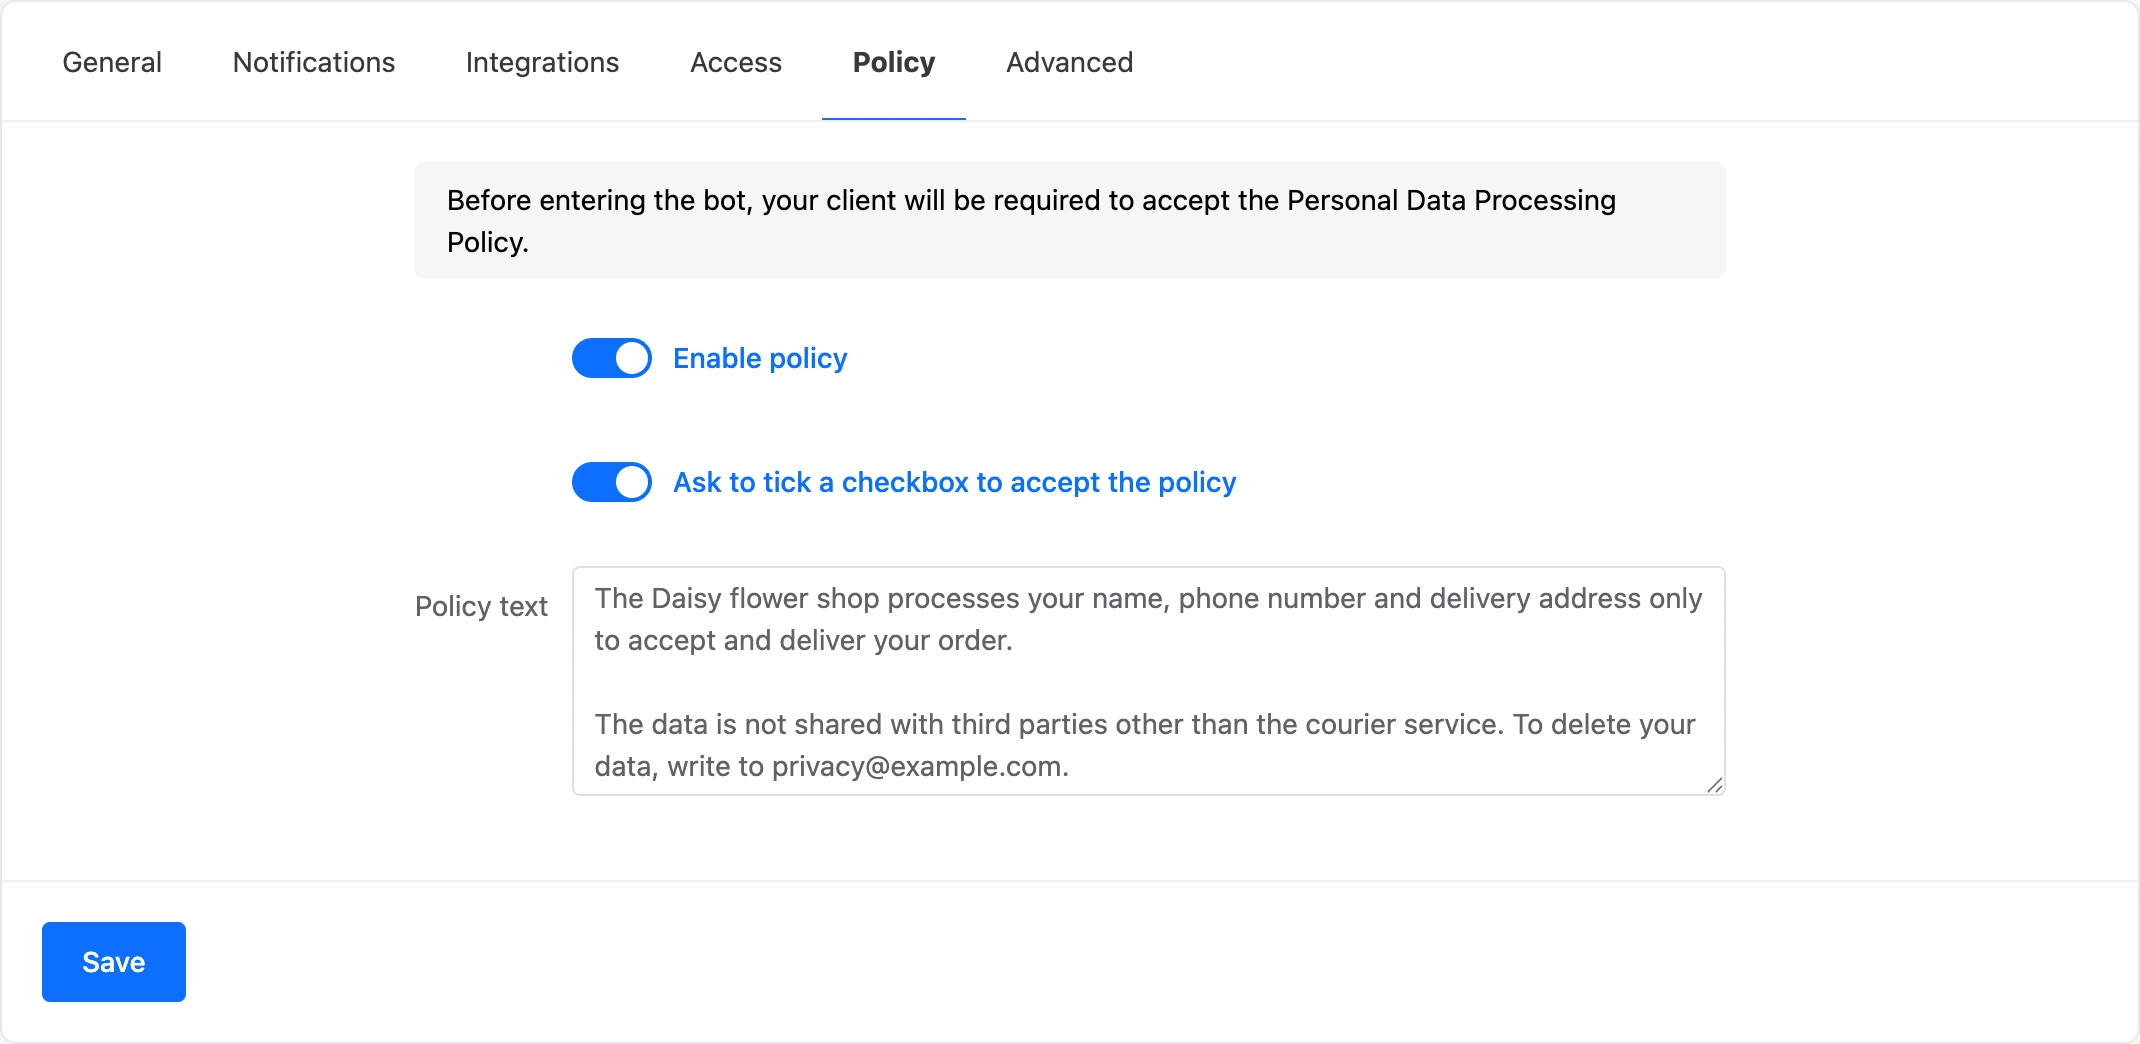Click the textarea resize handle

click(x=1714, y=785)
